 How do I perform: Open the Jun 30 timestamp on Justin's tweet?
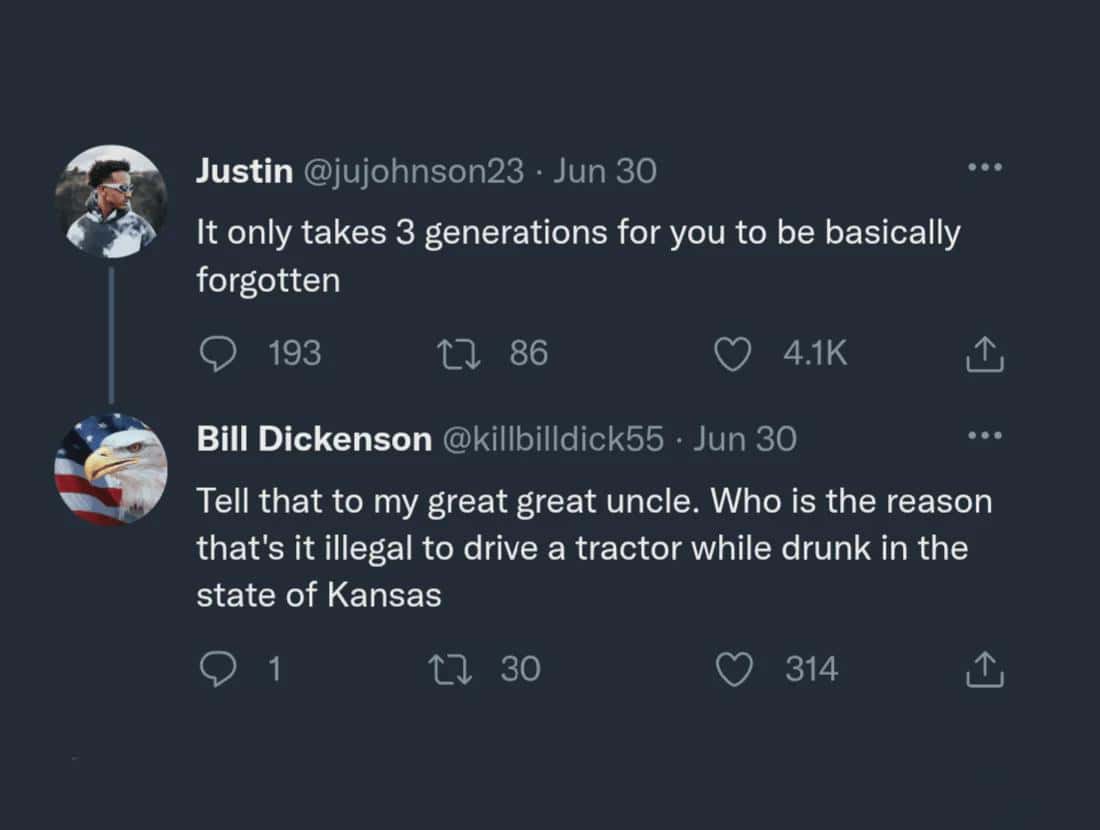tap(604, 171)
